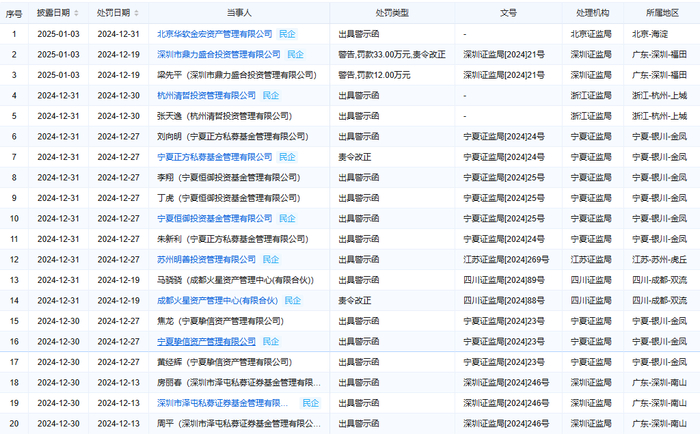Image resolution: width=700 pixels, height=434 pixels.
Task: Click the 所属地区 column header
Action: 662,13
